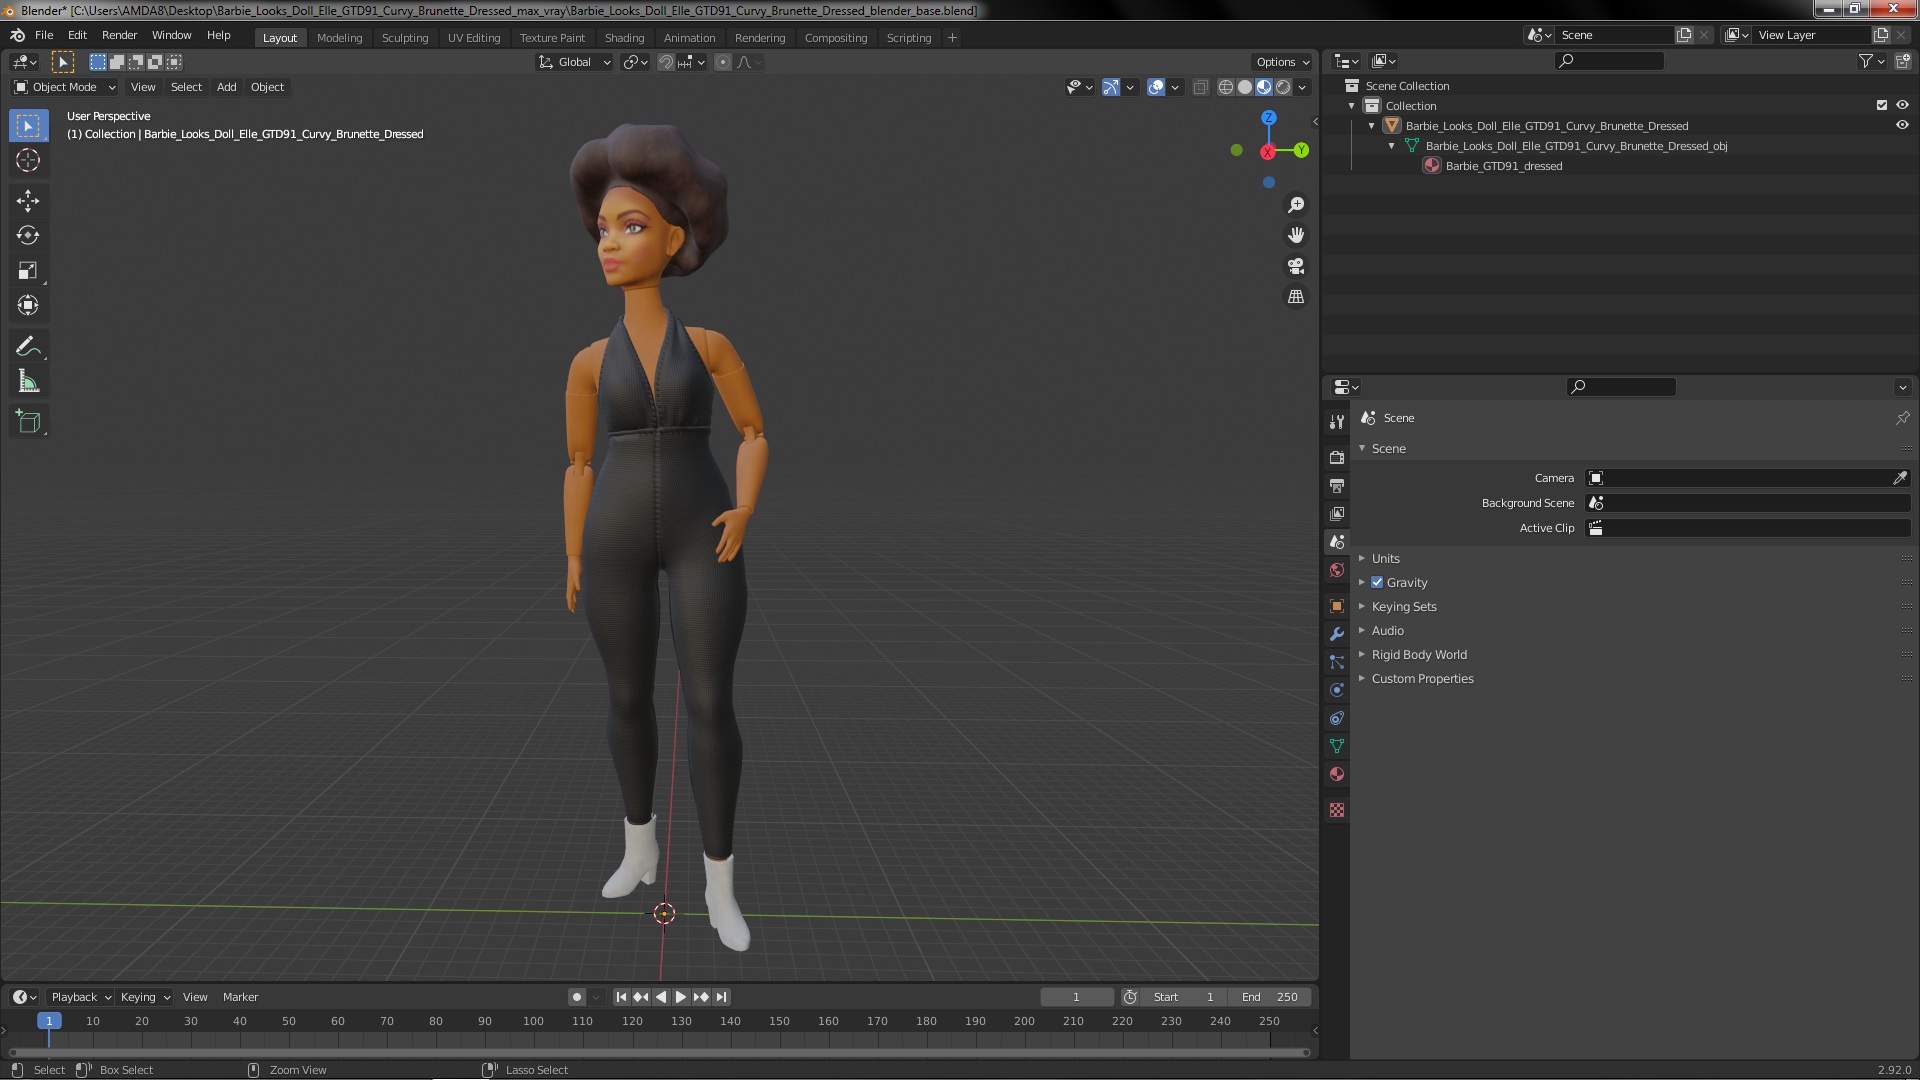Image resolution: width=1920 pixels, height=1080 pixels.
Task: Expand Custom Properties panel
Action: coord(1422,679)
